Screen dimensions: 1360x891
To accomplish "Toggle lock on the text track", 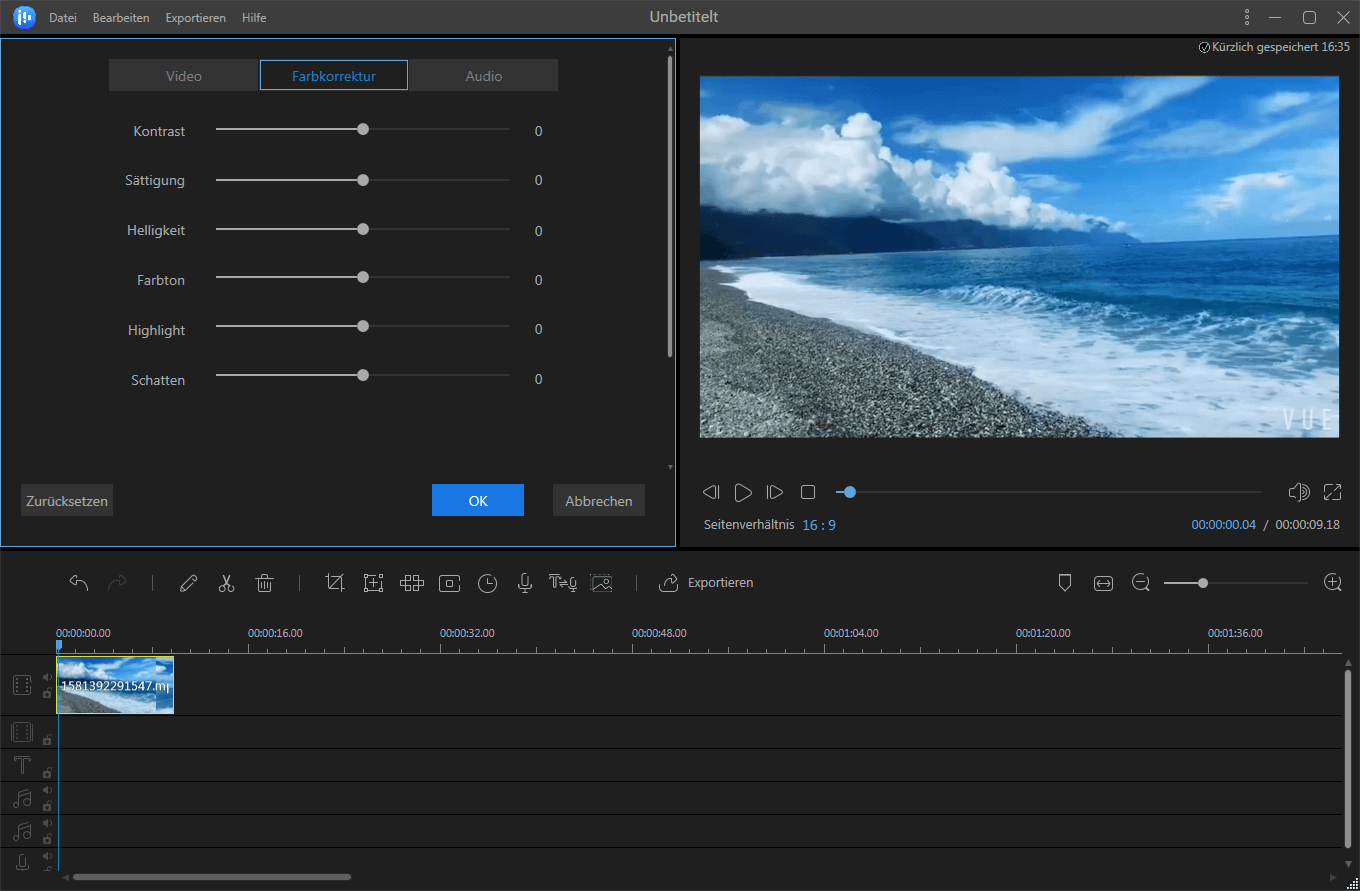I will (47, 772).
